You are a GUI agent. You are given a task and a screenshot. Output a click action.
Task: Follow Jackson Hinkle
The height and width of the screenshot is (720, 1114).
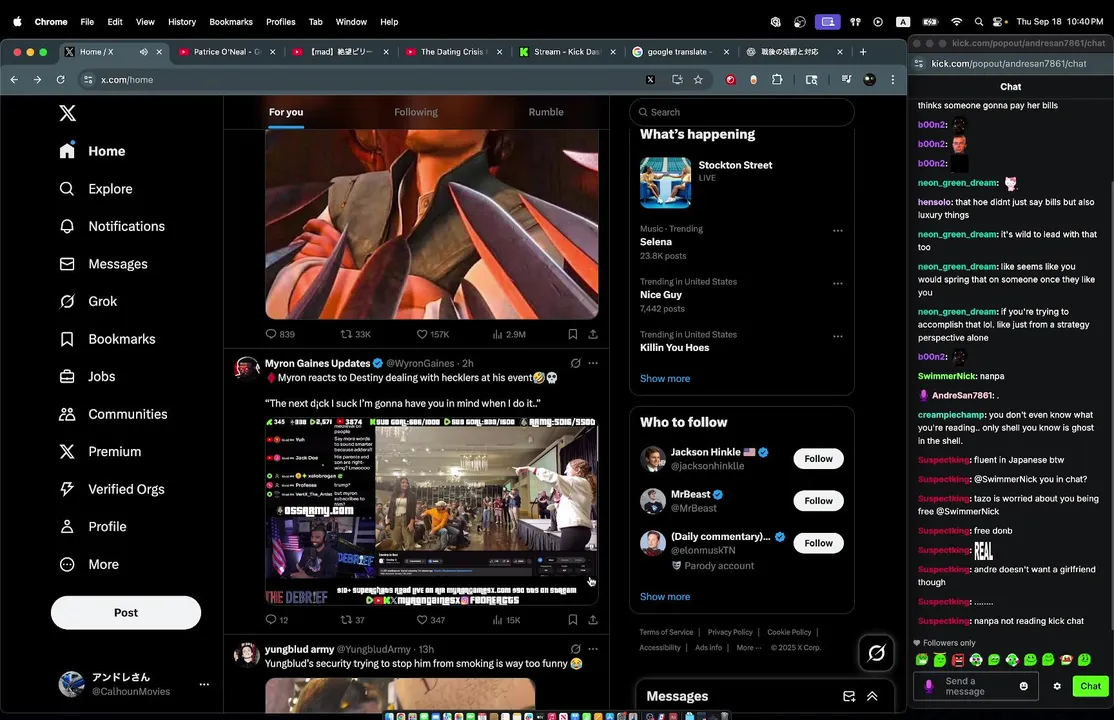[x=818, y=458]
